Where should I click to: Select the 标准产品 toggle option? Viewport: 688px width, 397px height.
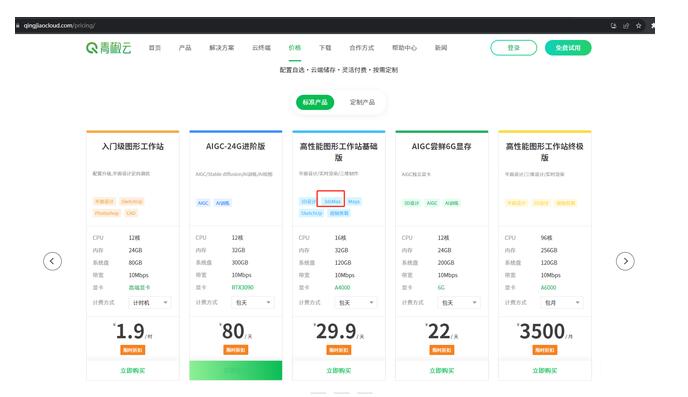[315, 102]
